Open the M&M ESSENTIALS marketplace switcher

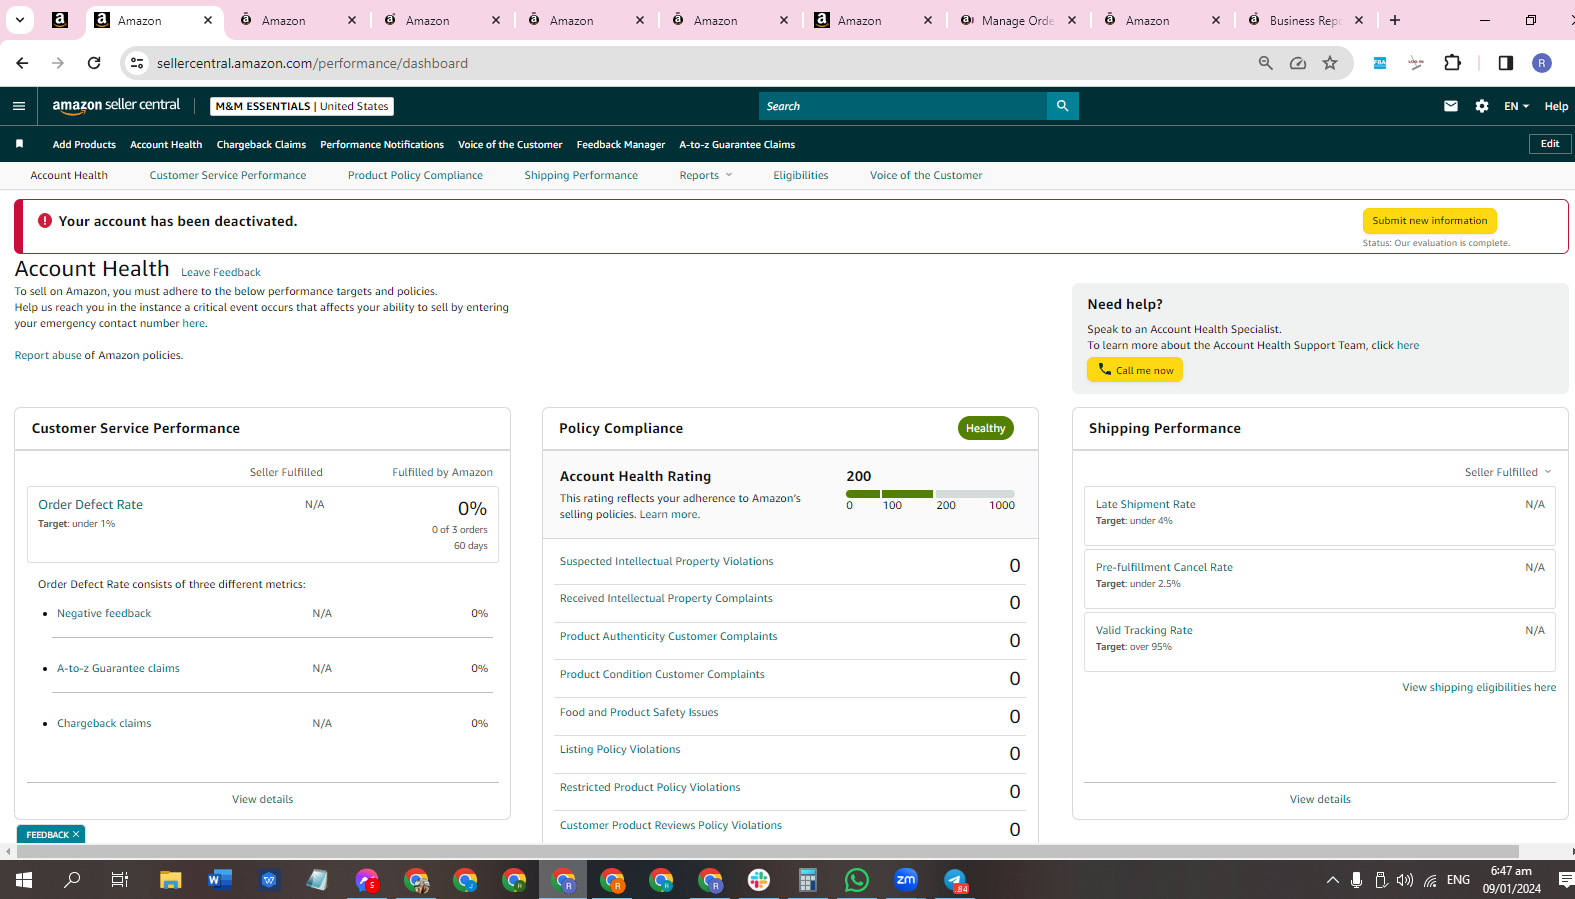302,106
